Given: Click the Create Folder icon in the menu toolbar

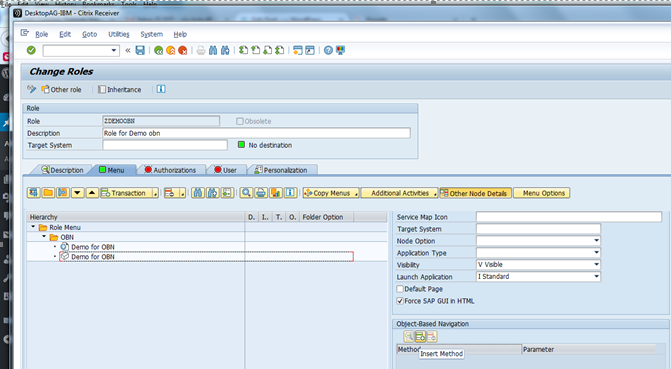Looking at the screenshot, I should [x=48, y=193].
